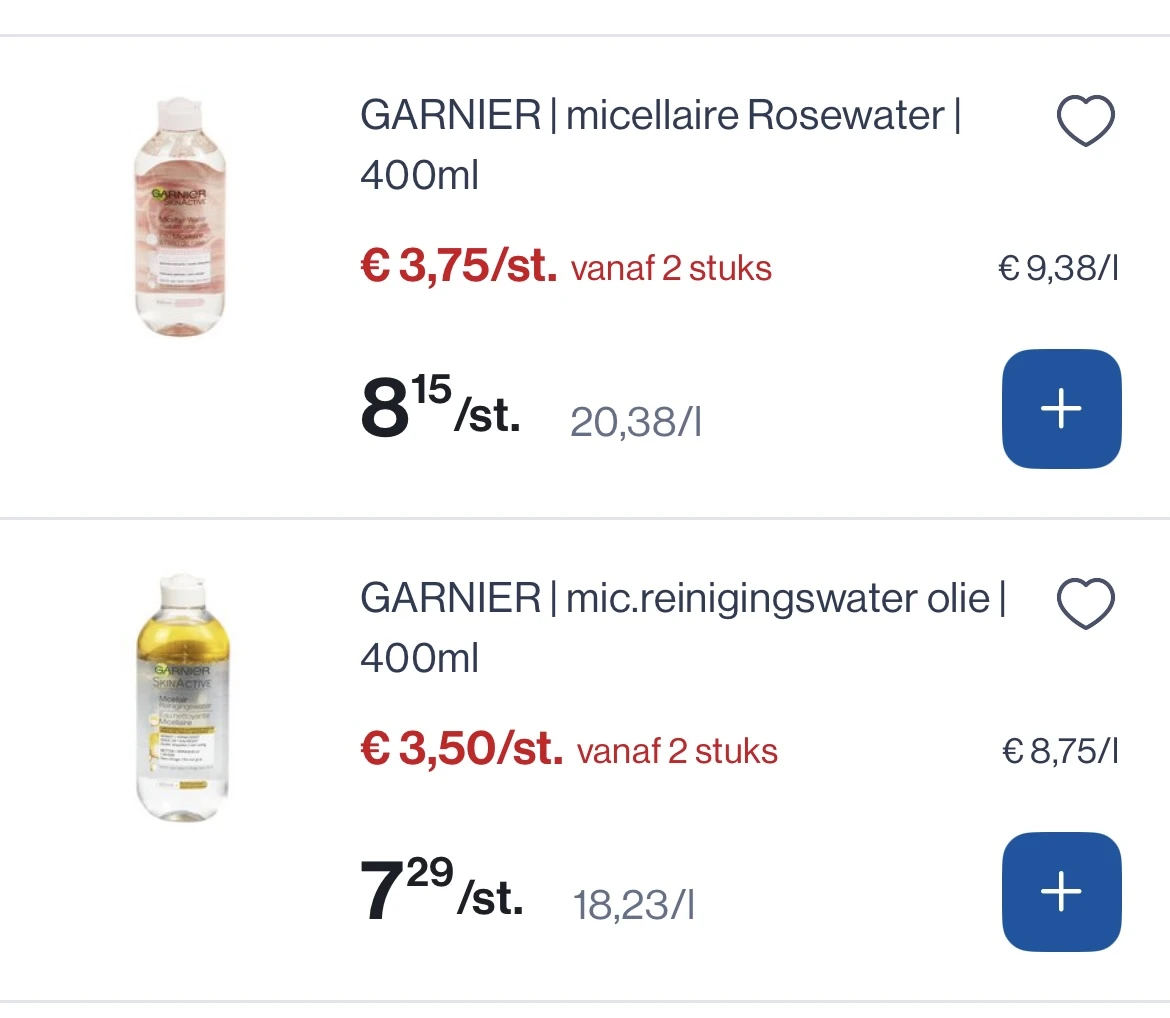Open GARNIER micellaire Rosewater product title
The image size is (1170, 1018).
click(x=660, y=117)
